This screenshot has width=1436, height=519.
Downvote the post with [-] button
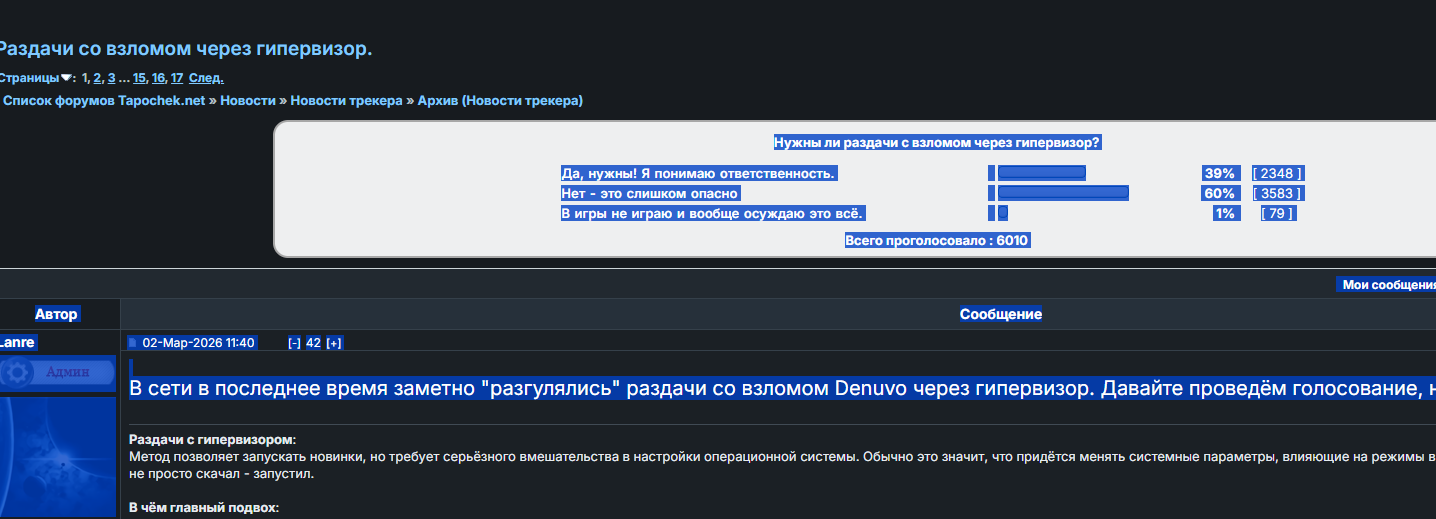(294, 343)
